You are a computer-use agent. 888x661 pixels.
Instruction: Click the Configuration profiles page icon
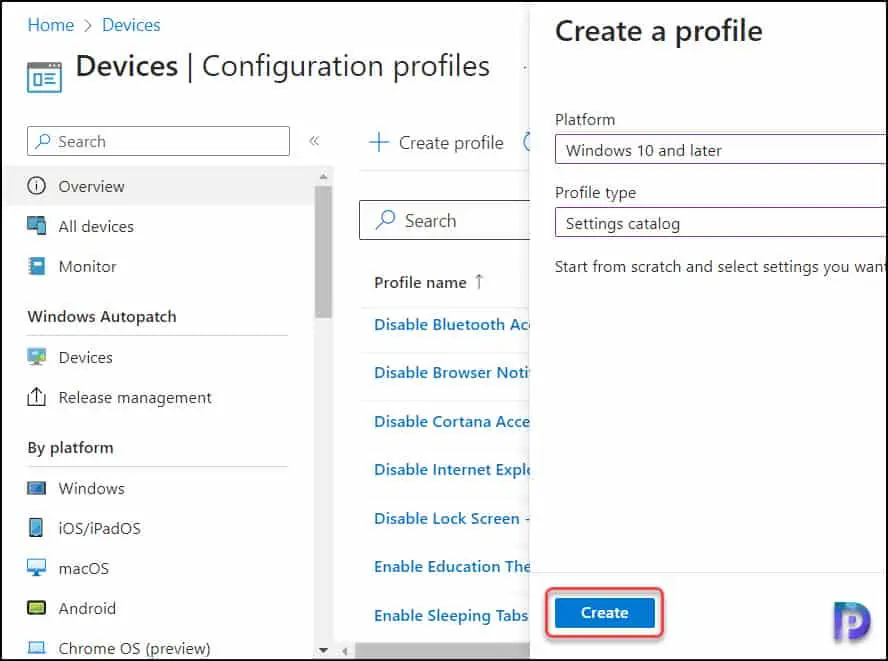(44, 77)
